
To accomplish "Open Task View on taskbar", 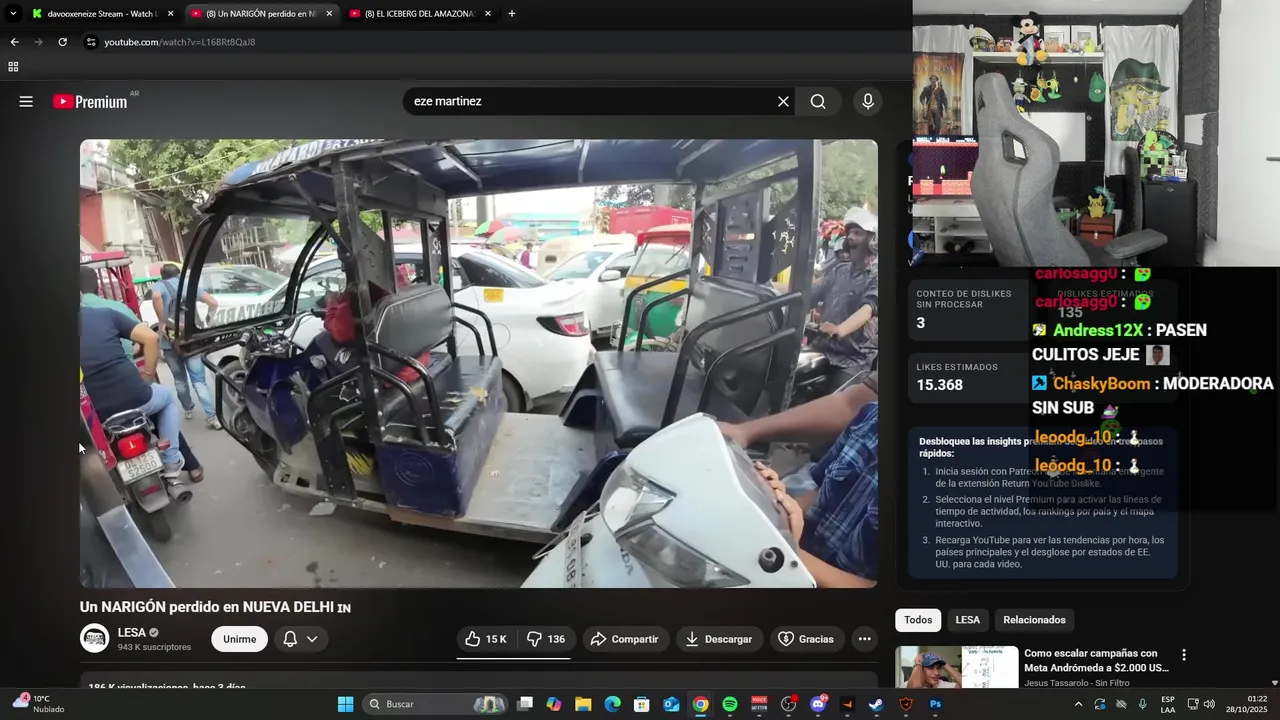I will pyautogui.click(x=525, y=704).
